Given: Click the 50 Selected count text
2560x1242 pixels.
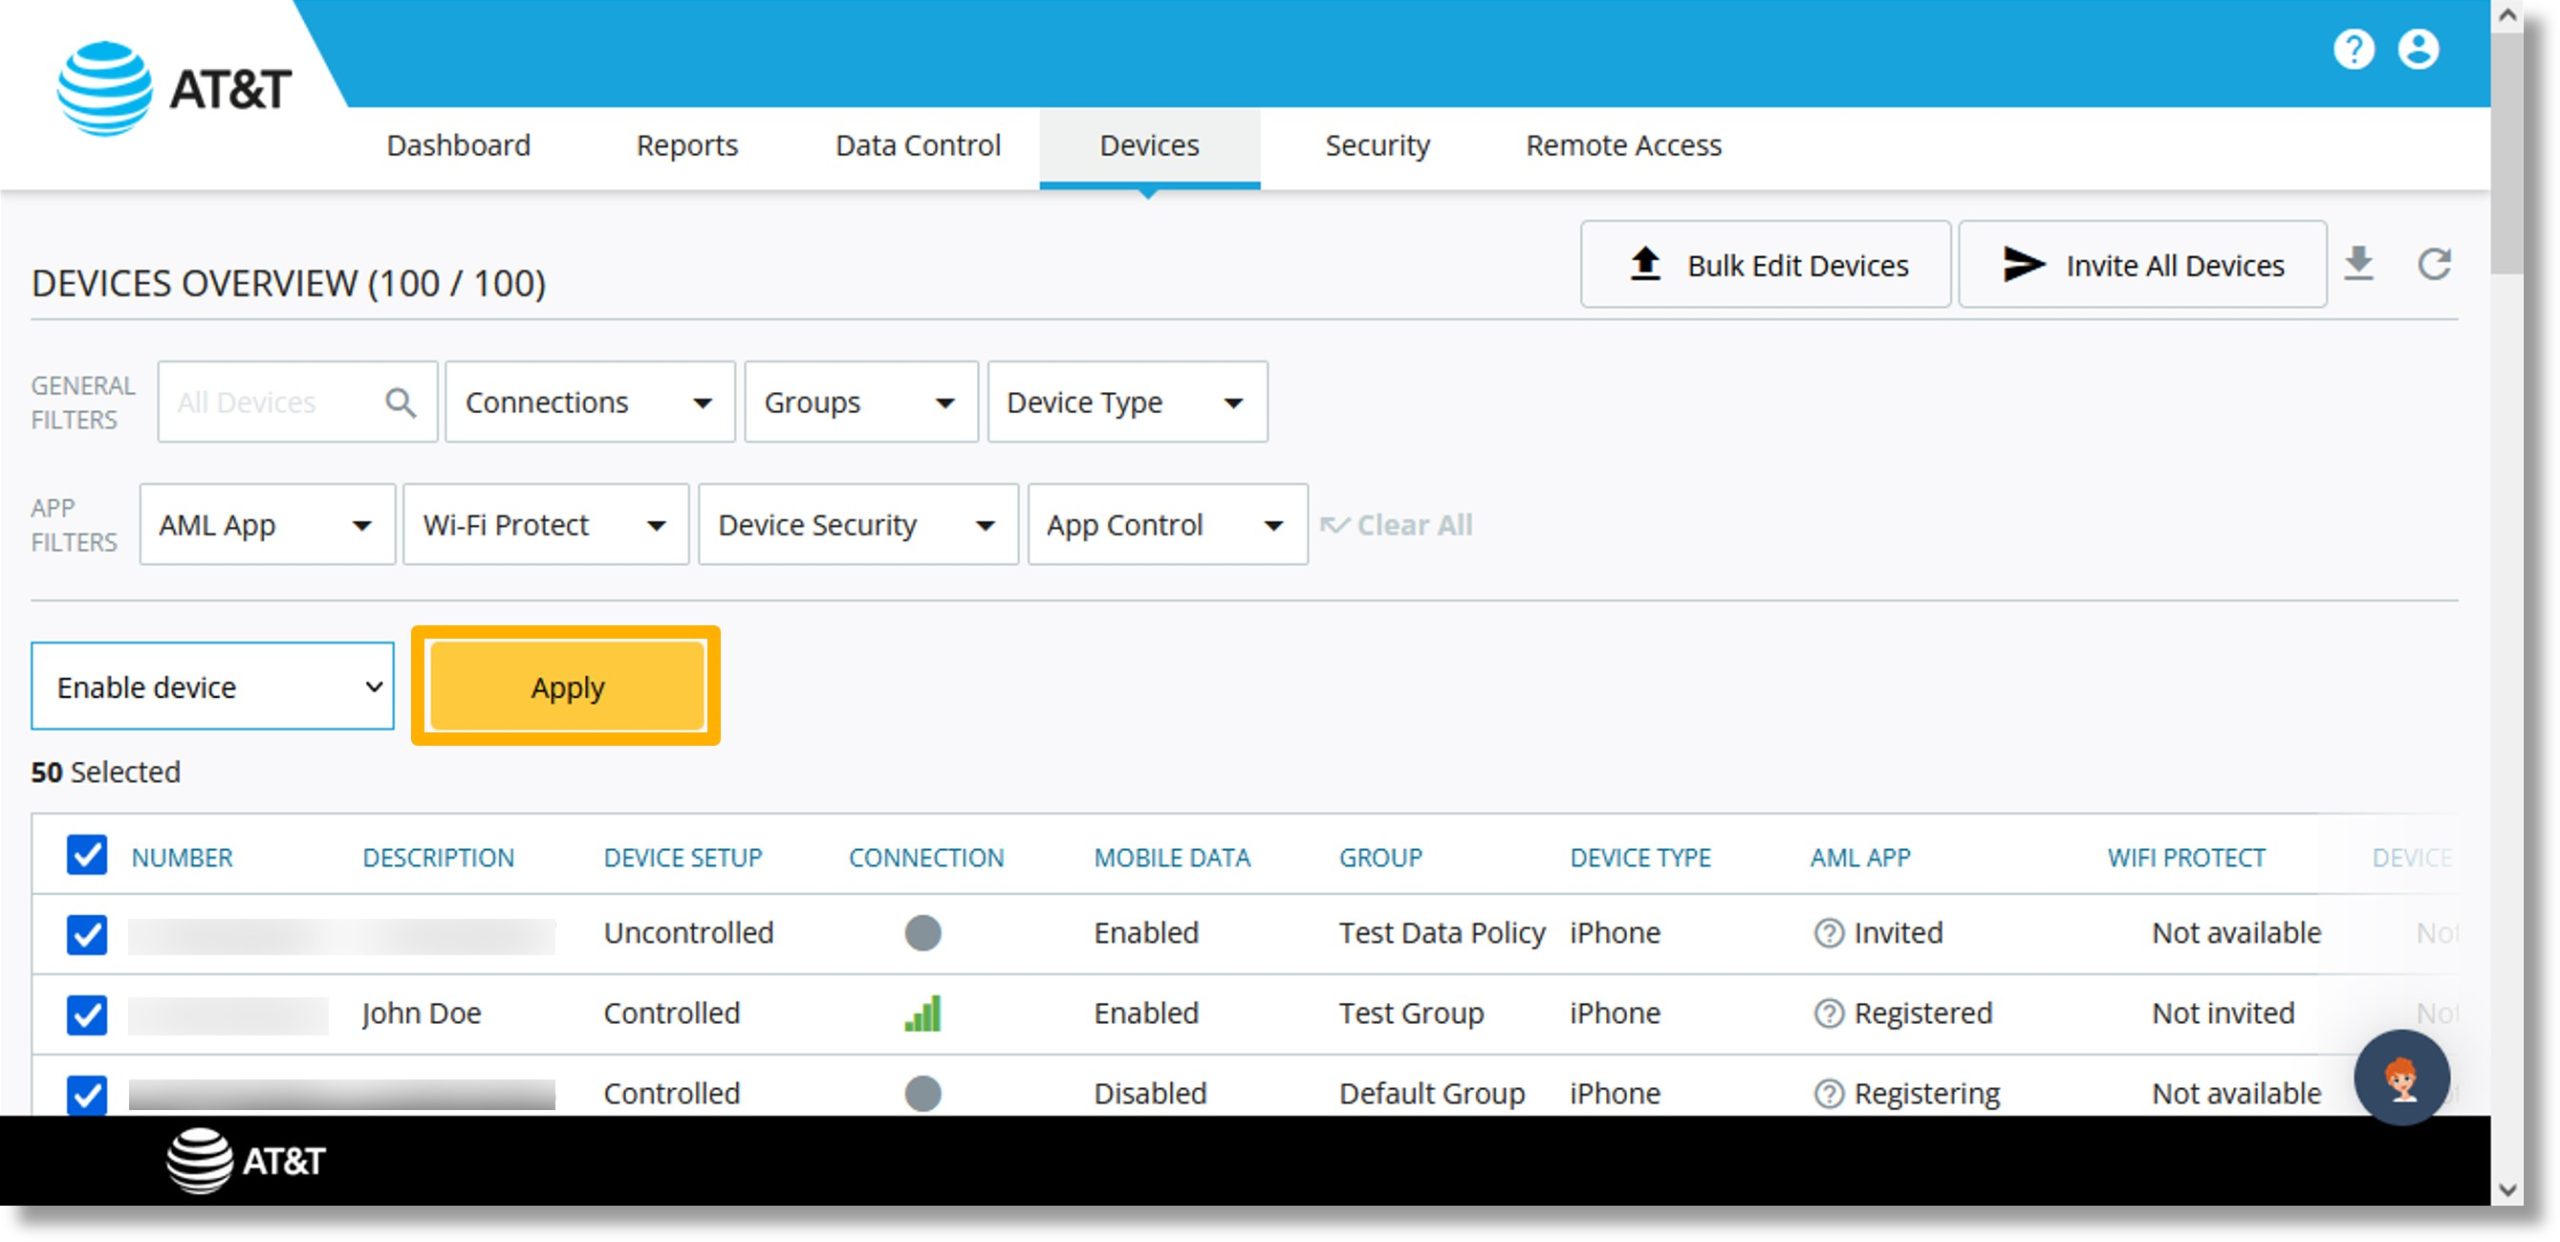Looking at the screenshot, I should pyautogui.click(x=105, y=772).
